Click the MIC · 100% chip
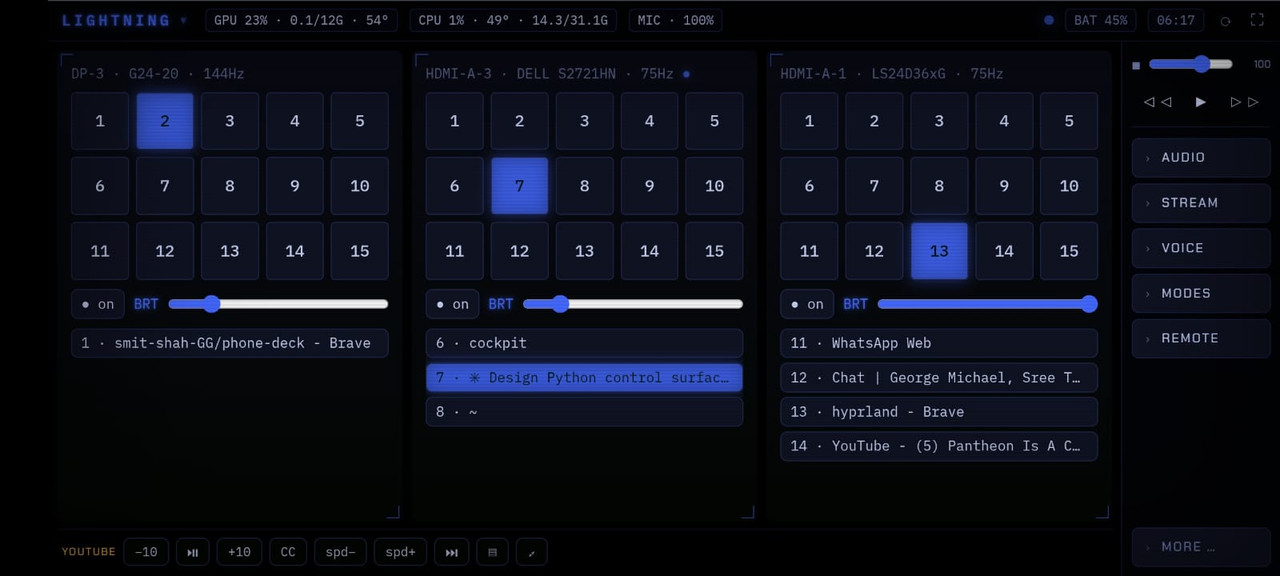 [x=676, y=20]
